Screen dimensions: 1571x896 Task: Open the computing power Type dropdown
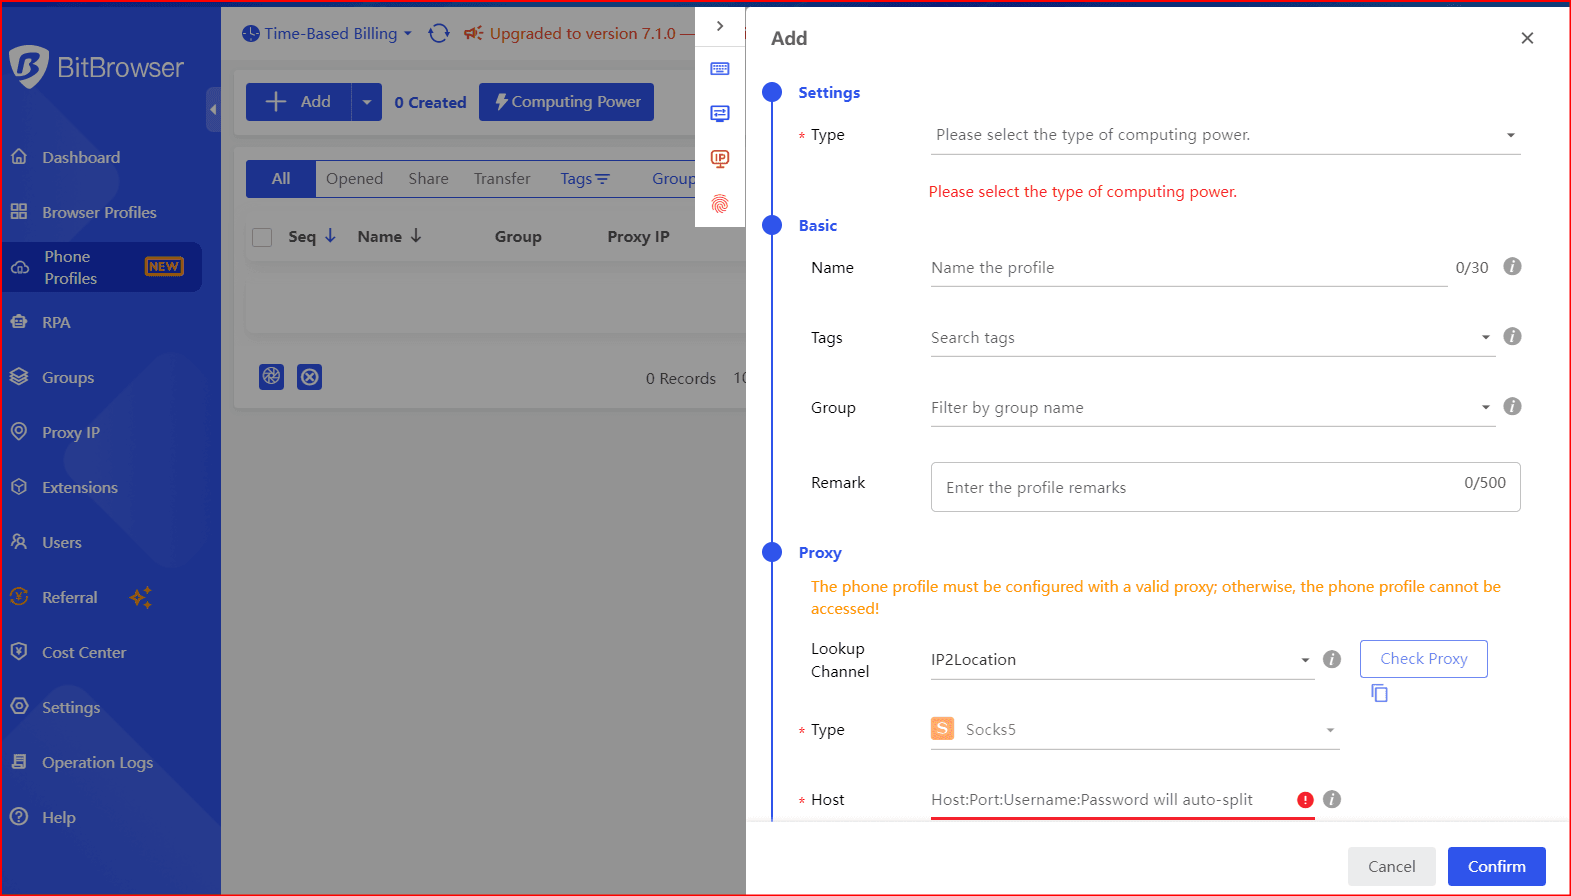1225,135
